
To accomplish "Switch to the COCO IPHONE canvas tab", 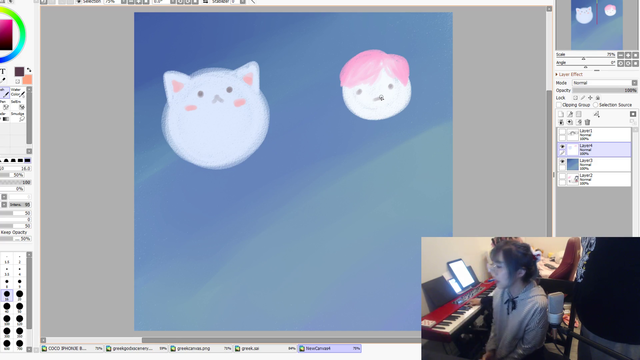I will click(72, 349).
